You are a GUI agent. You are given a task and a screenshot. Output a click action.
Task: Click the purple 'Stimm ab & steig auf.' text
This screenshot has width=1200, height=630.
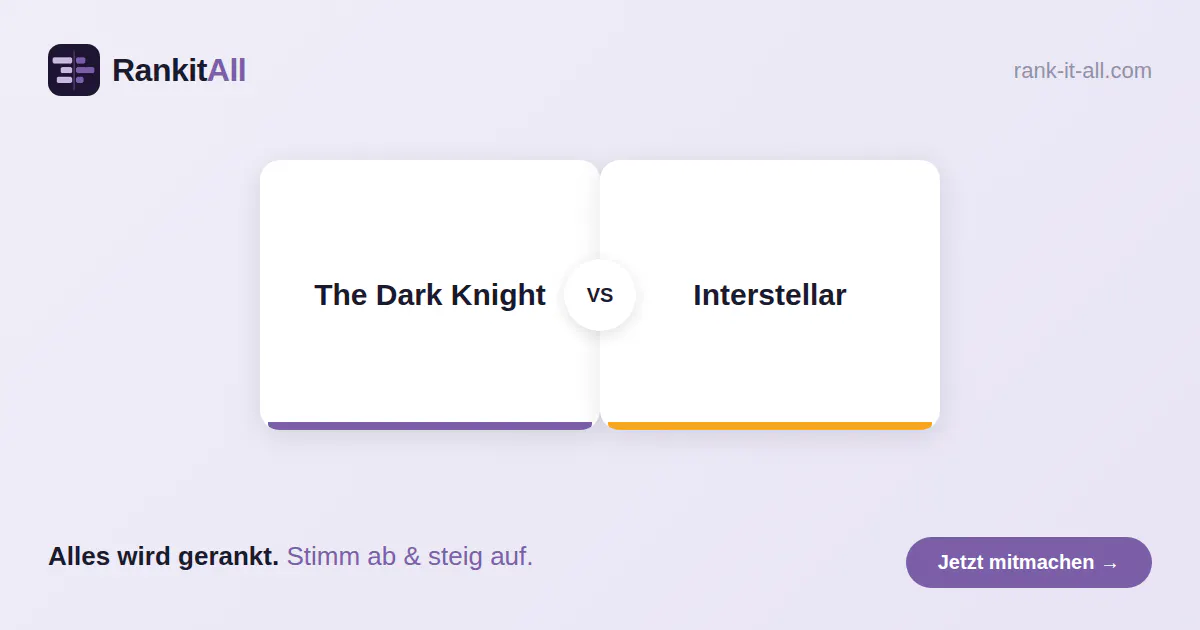[410, 557]
